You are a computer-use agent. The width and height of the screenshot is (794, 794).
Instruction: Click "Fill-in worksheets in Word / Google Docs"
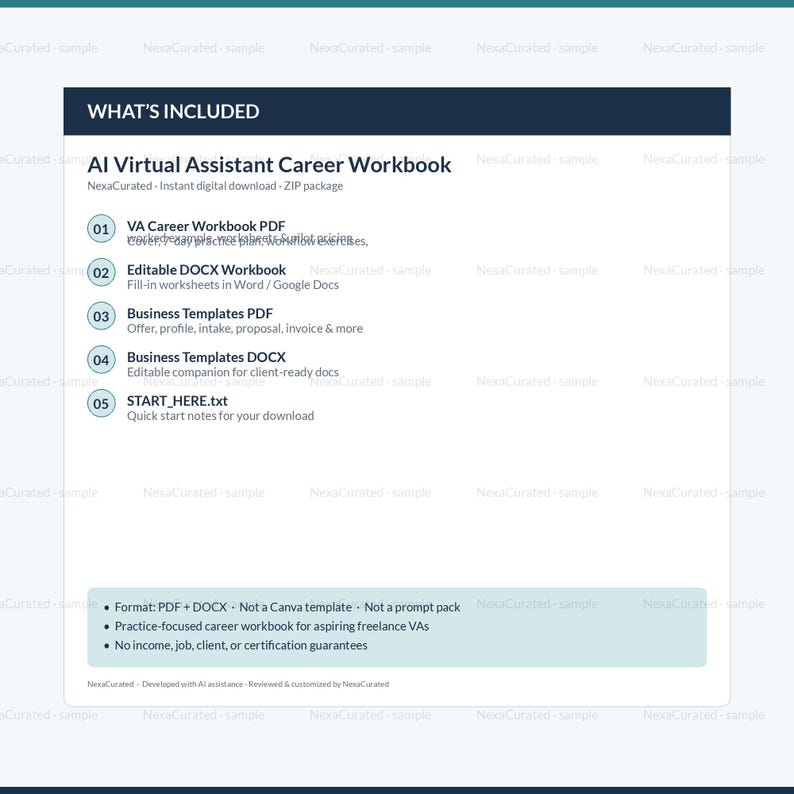(233, 285)
